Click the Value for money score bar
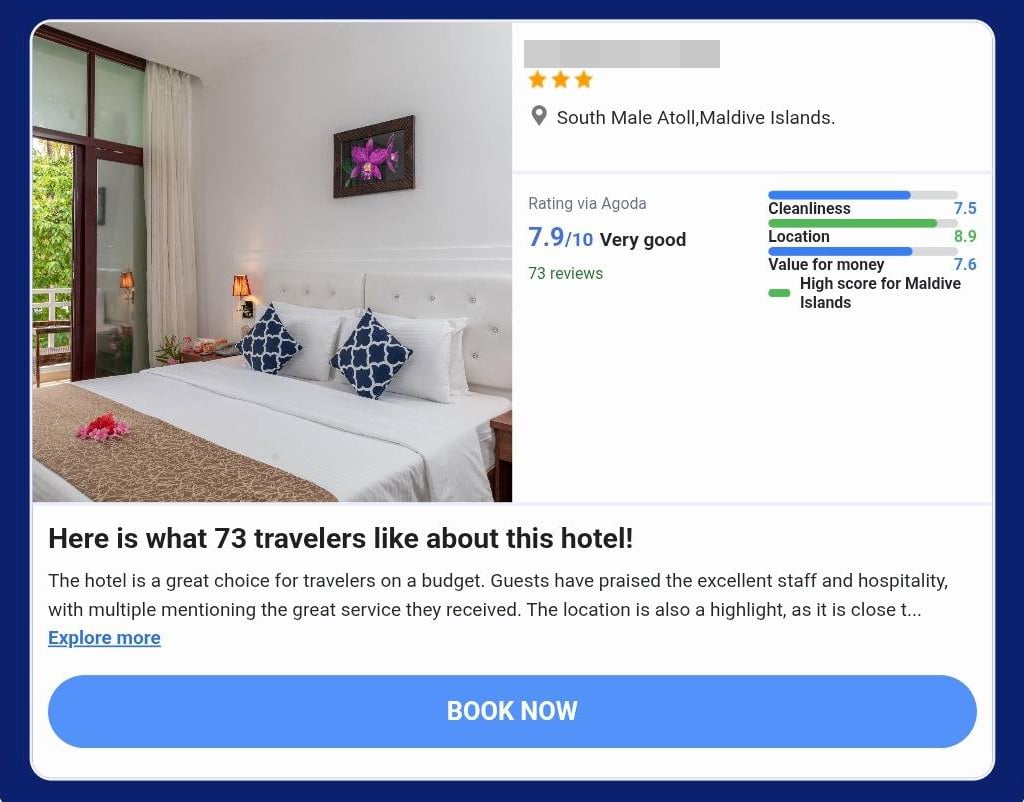Screen dimensions: 1024x802 point(863,251)
